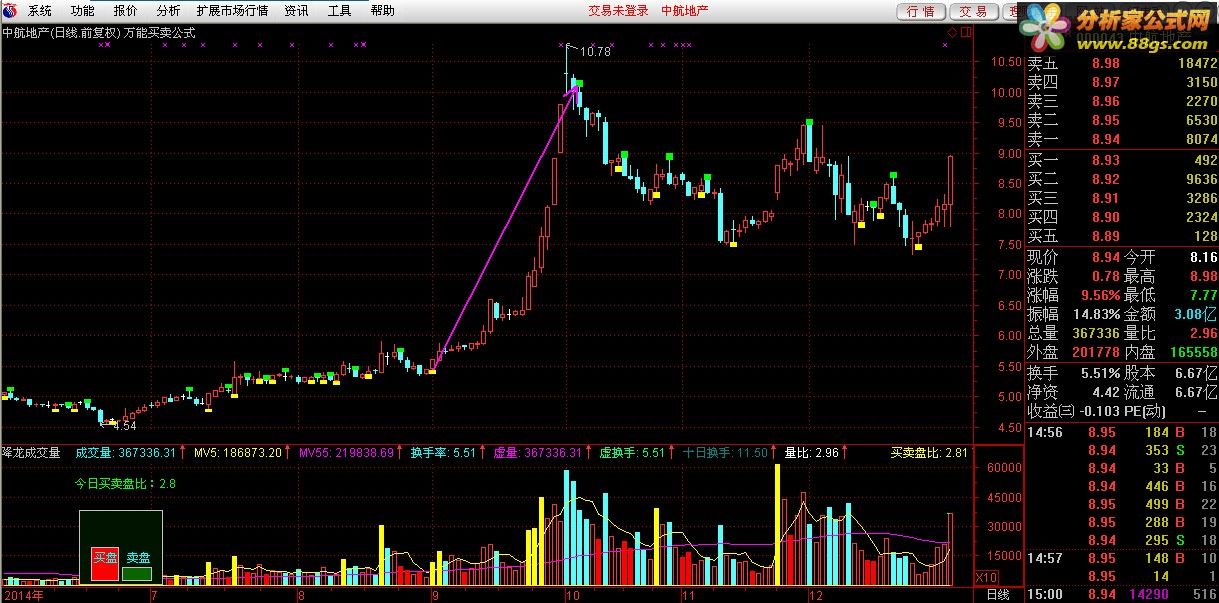Click chart title 中航地产(日线,前复权) 万能买卖公式

99,32
